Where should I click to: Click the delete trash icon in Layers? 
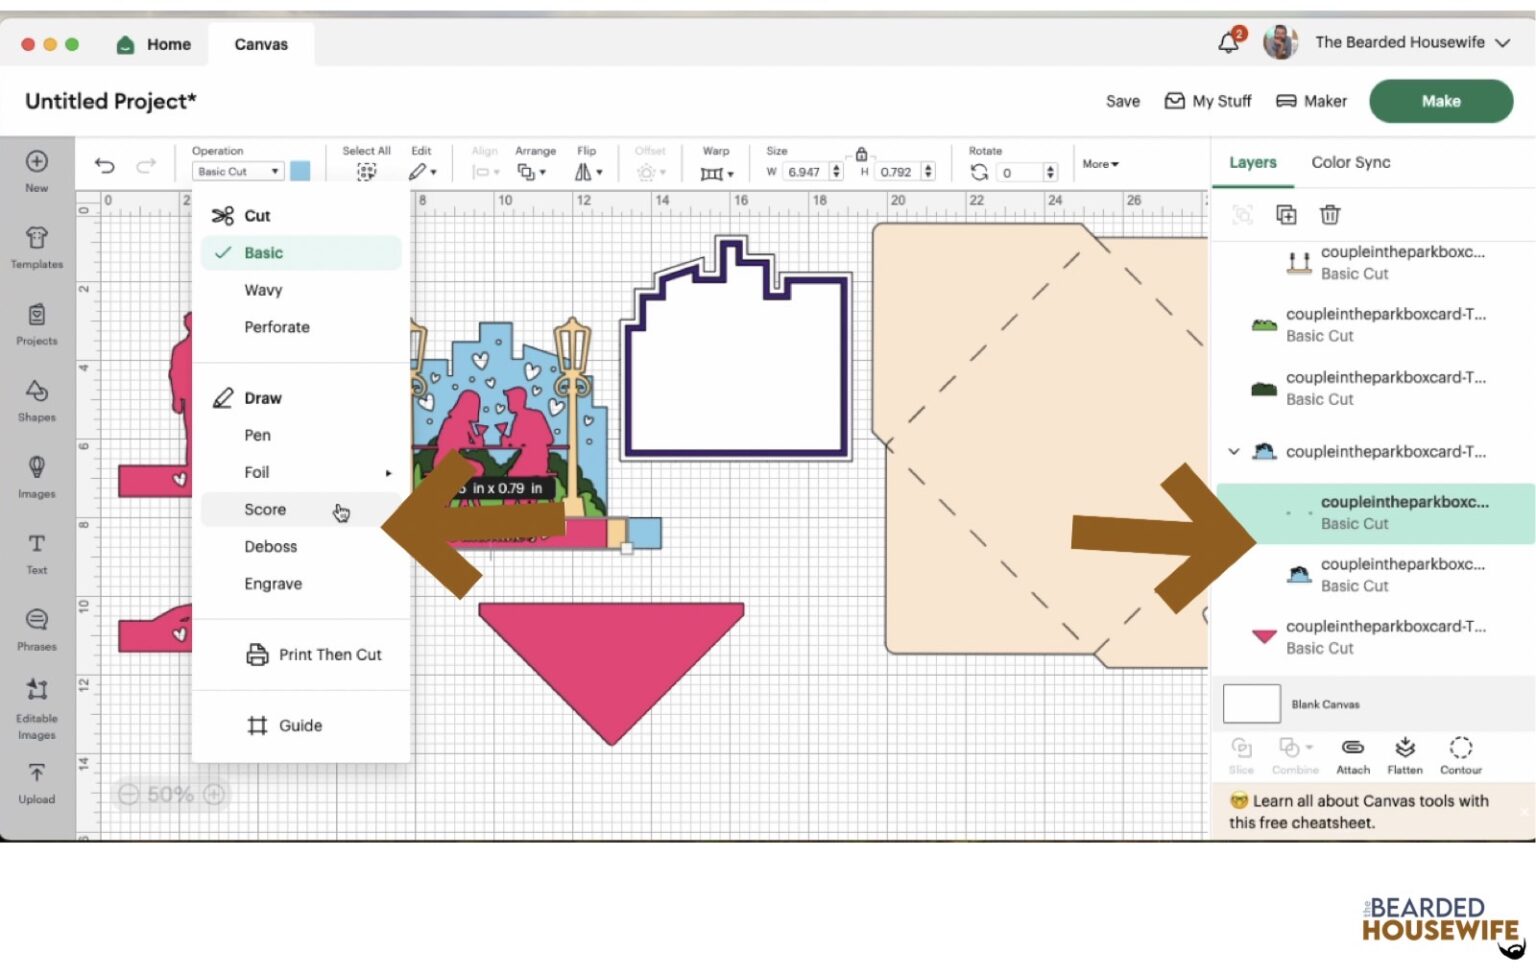1329,215
